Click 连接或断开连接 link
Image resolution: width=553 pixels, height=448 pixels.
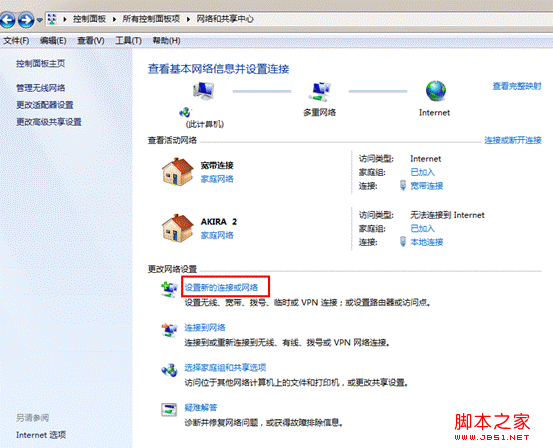[x=513, y=140]
